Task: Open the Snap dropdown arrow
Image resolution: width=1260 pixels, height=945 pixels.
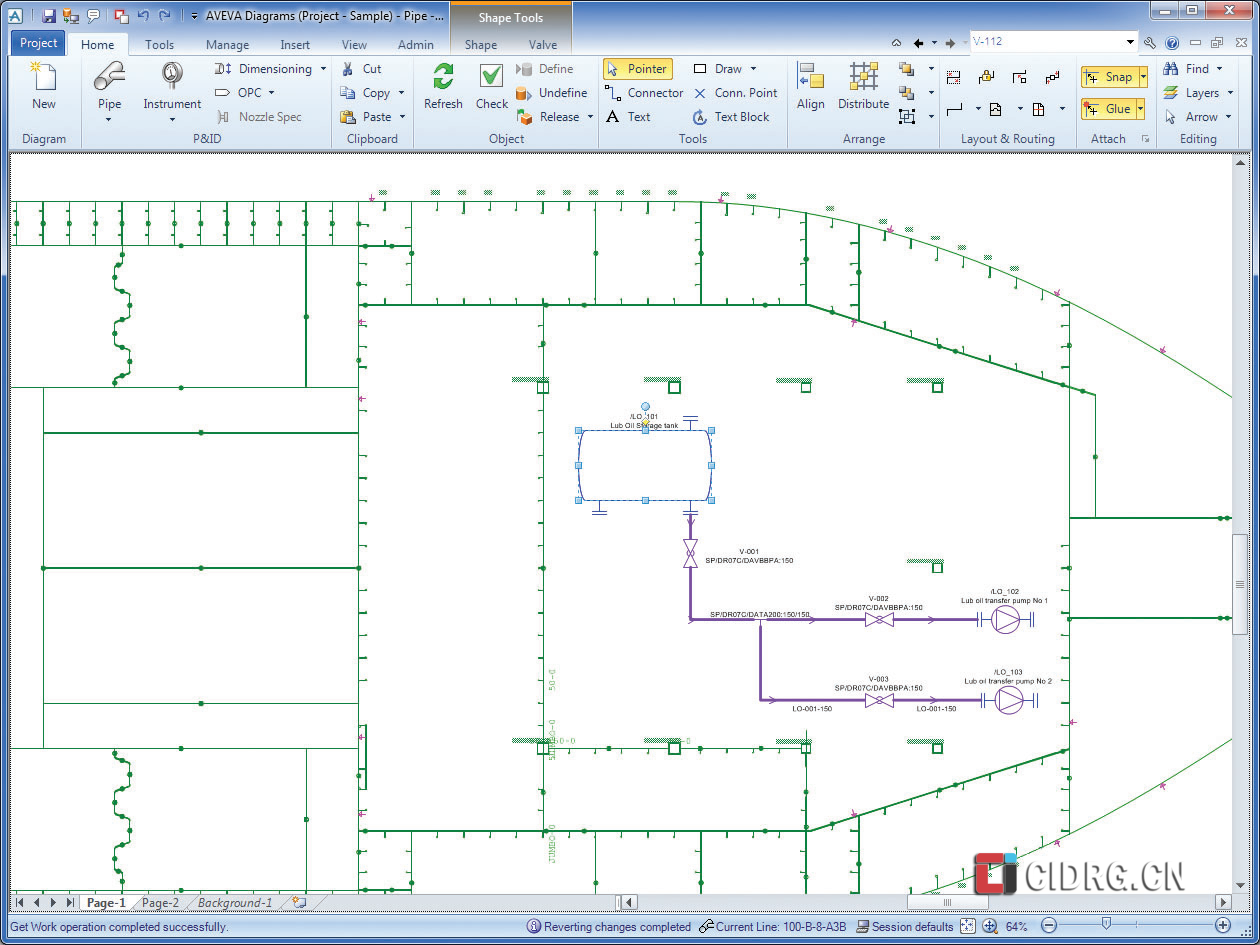Action: pyautogui.click(x=1142, y=77)
